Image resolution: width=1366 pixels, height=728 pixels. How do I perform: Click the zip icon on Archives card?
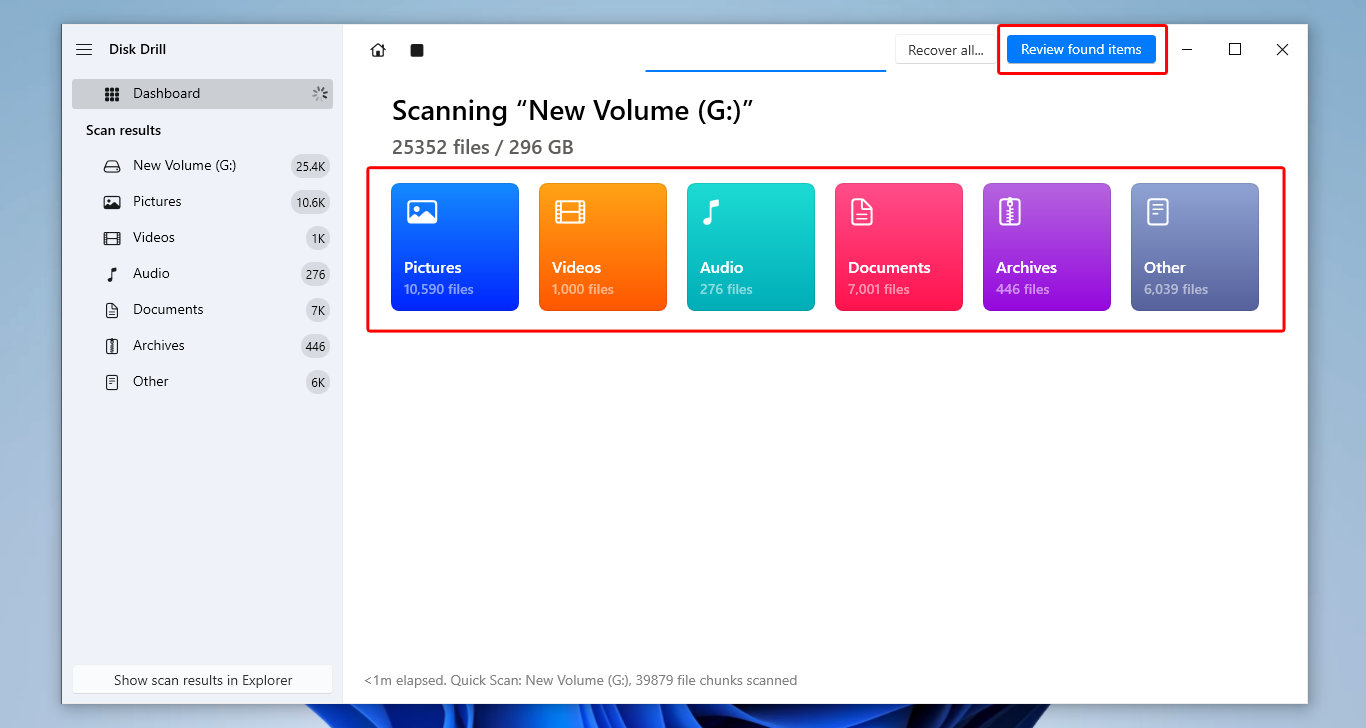(1010, 212)
